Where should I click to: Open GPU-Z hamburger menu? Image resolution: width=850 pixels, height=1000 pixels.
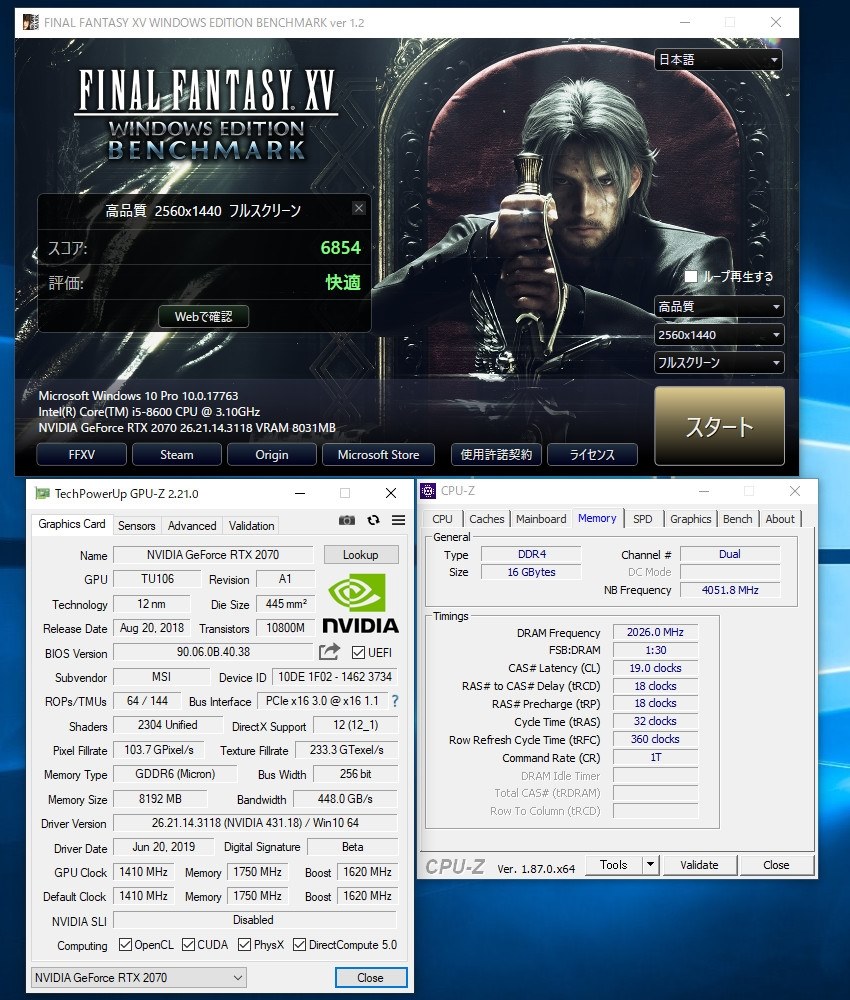[399, 520]
